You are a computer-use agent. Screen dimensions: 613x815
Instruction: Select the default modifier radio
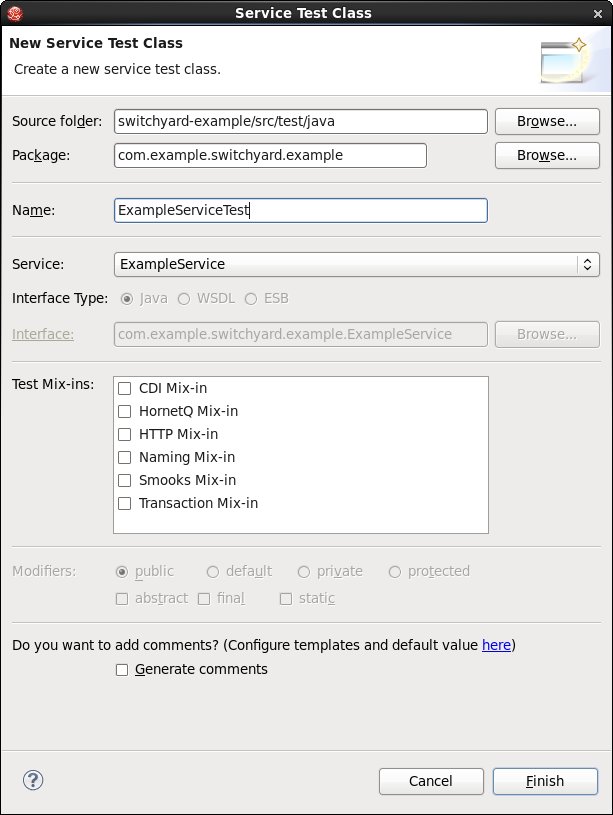click(213, 572)
